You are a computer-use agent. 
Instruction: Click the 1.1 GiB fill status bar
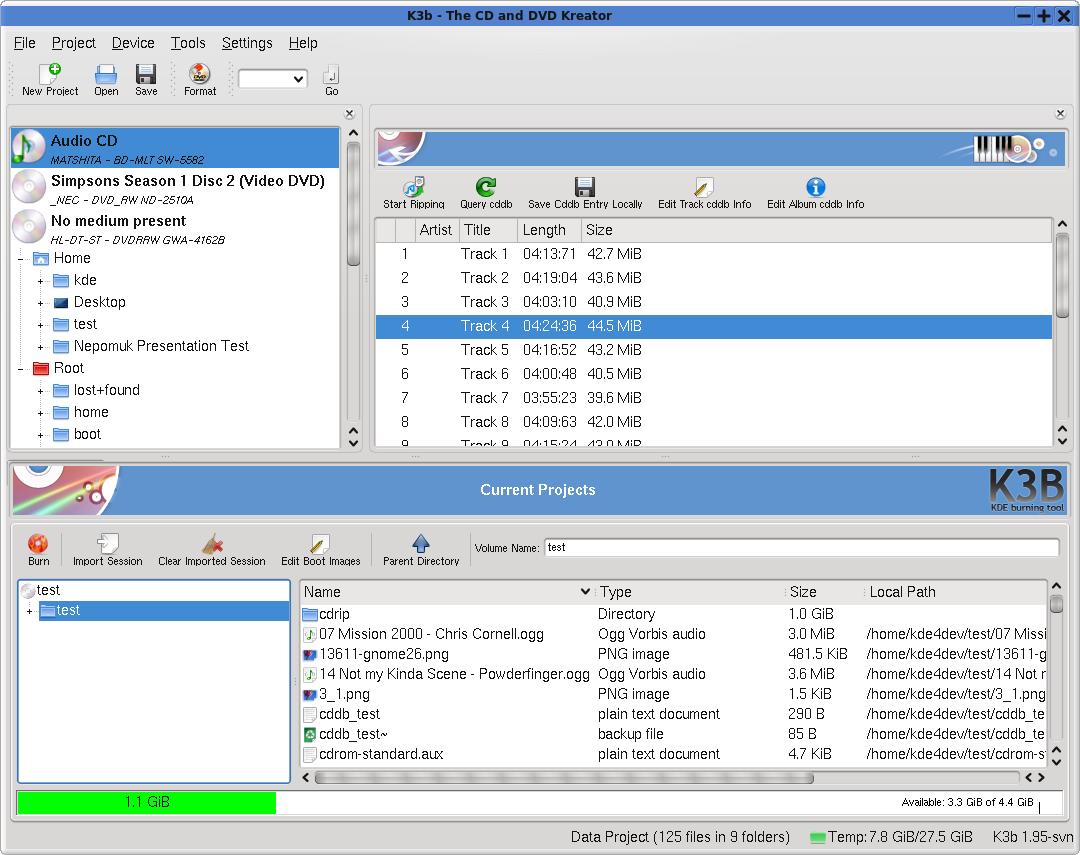(147, 802)
